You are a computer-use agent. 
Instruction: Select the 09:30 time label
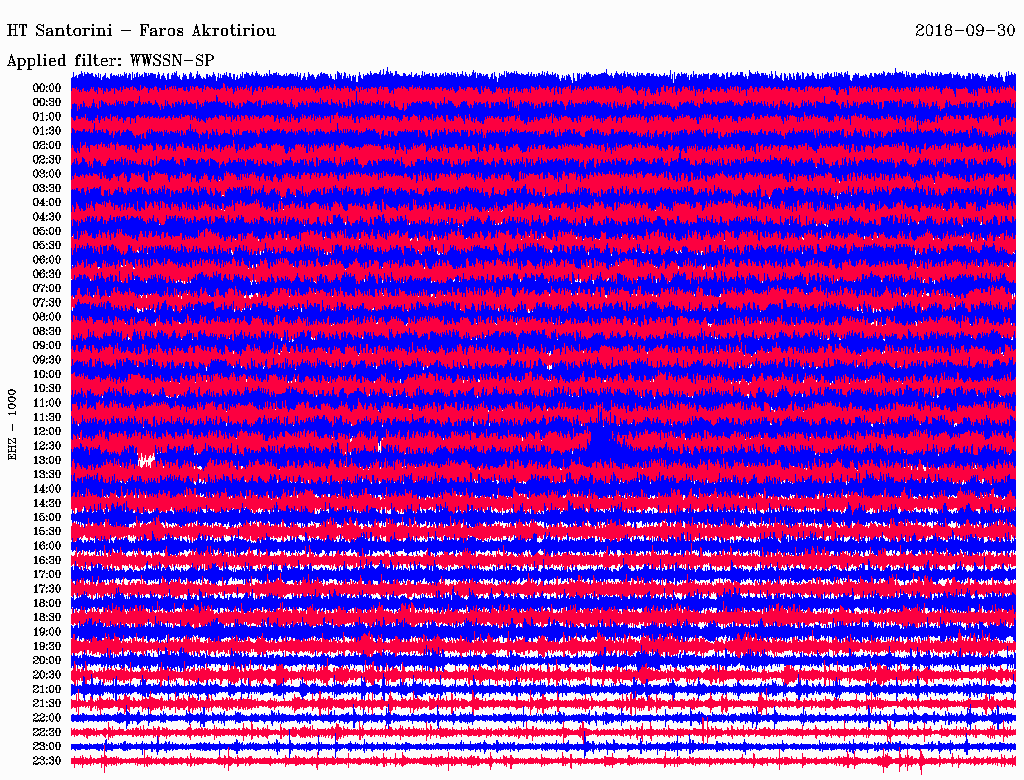47,359
